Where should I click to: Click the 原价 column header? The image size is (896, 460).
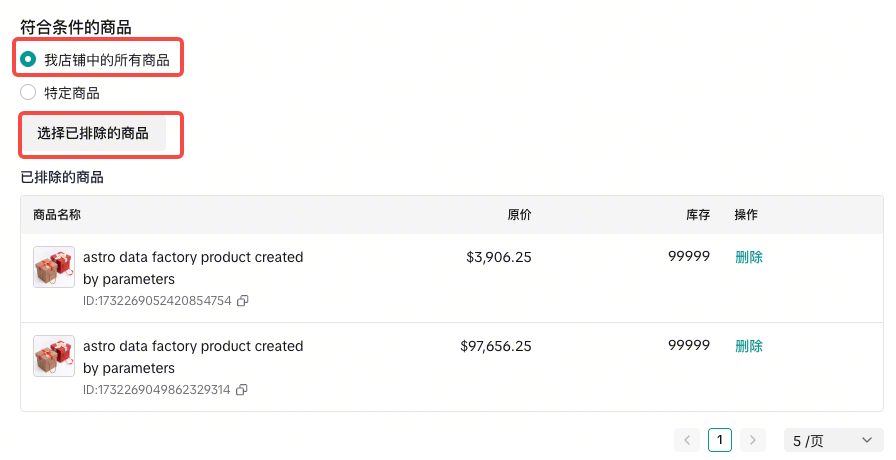point(519,215)
